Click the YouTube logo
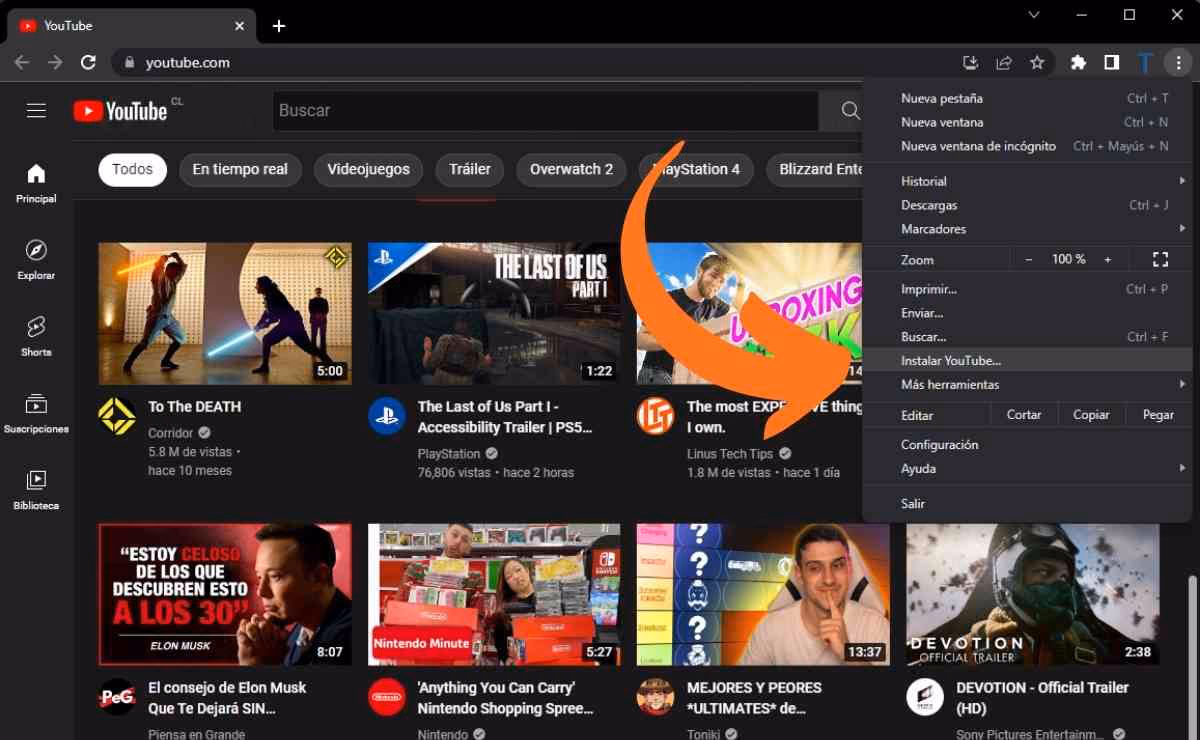 click(x=120, y=111)
